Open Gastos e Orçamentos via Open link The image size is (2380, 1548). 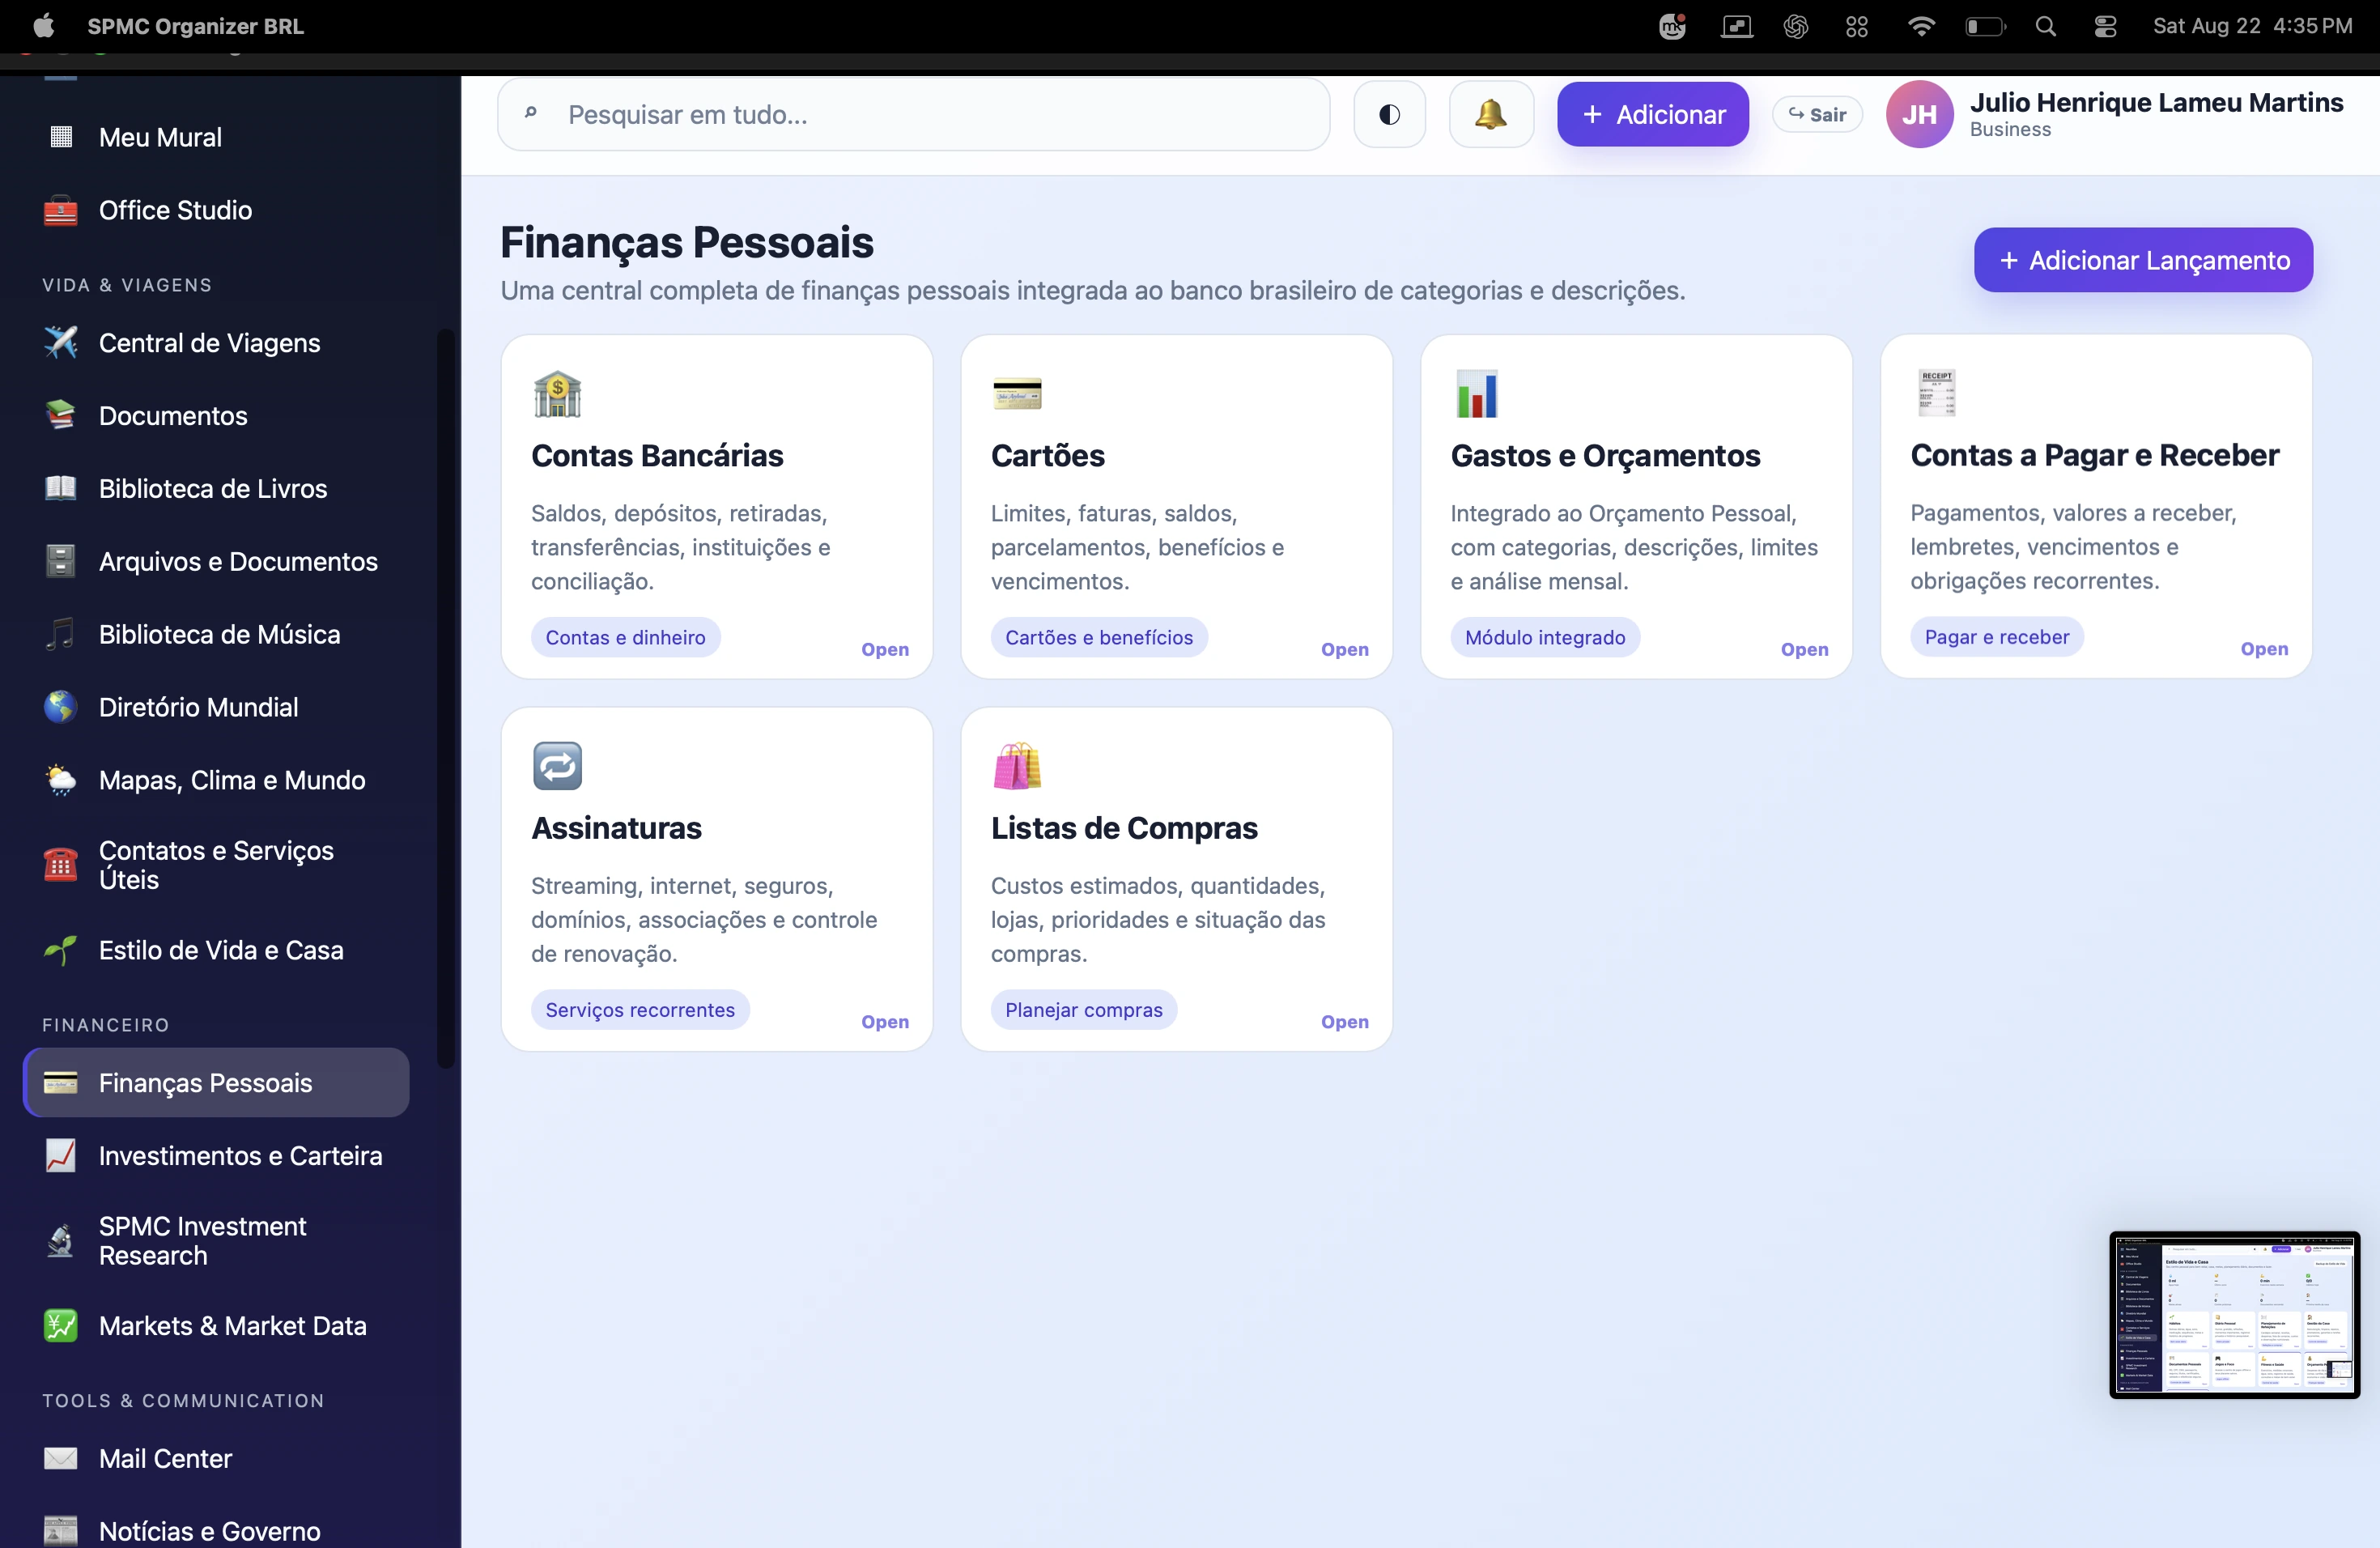coord(1805,650)
